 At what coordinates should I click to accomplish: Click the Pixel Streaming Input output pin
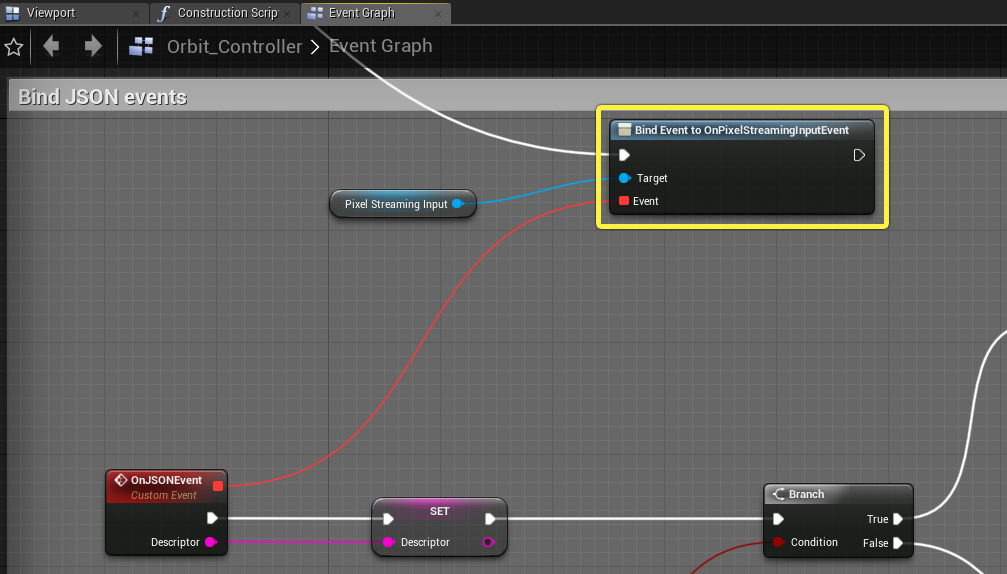tap(458, 204)
